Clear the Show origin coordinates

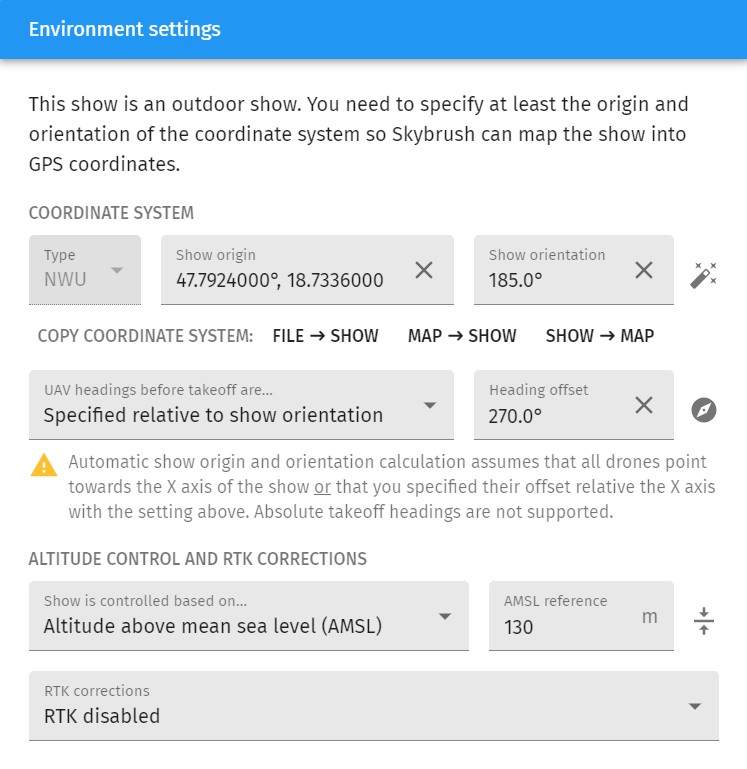424,270
